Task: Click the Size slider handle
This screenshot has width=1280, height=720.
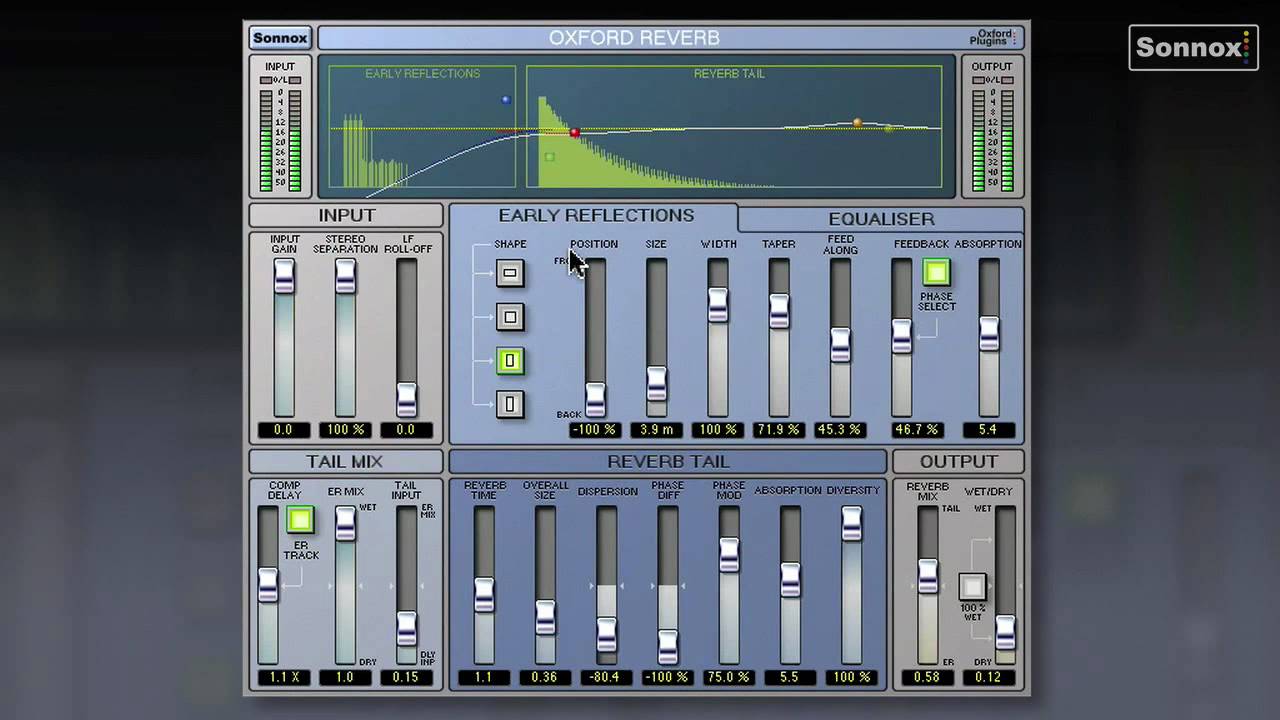Action: tap(656, 384)
